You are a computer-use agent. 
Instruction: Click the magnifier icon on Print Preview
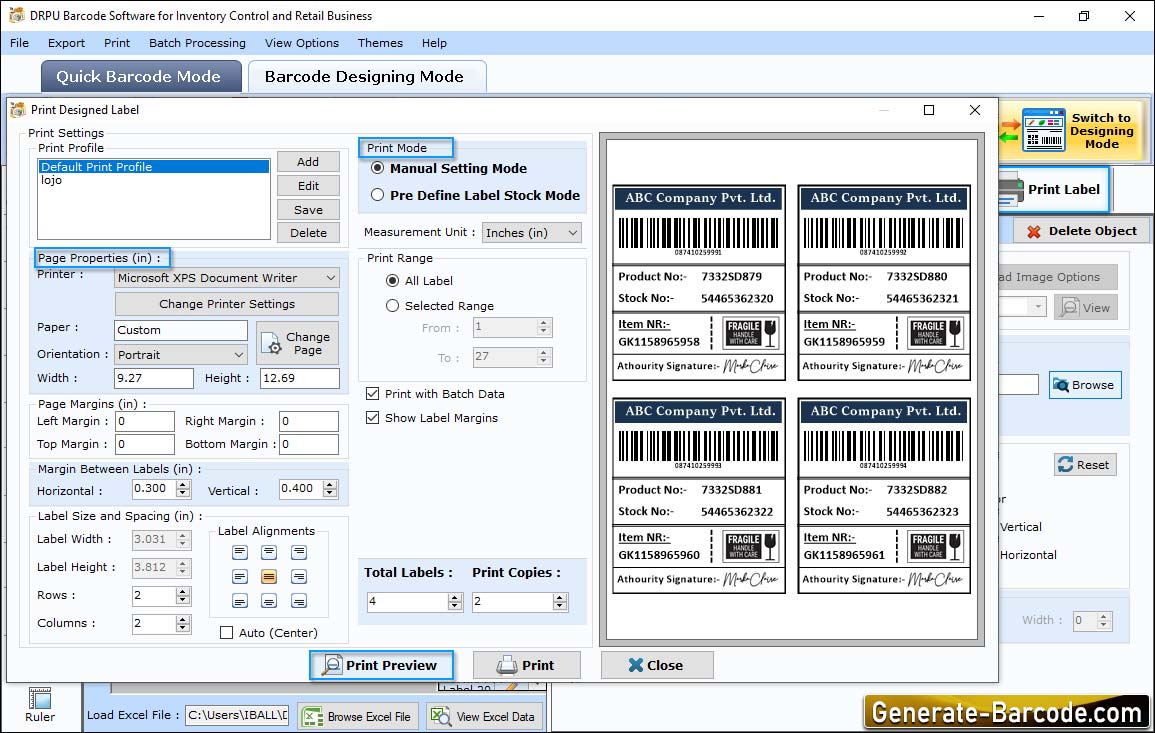(x=332, y=665)
